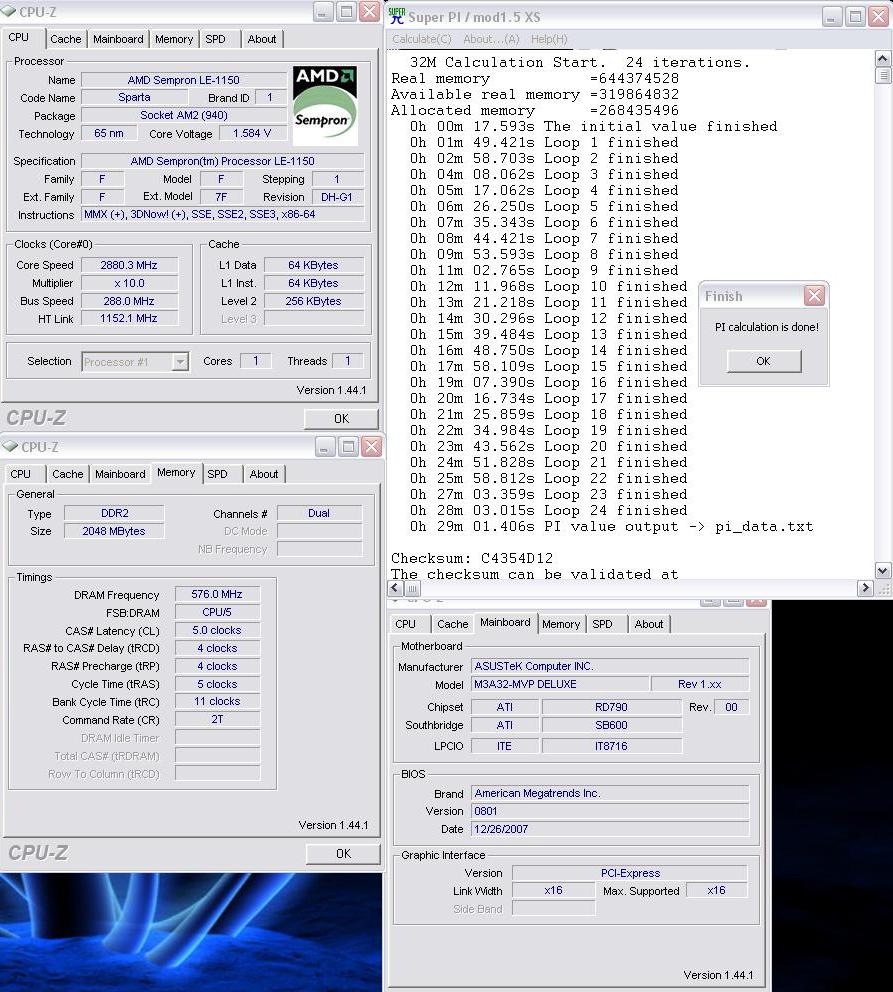Click the LPCIO IT8716 field
Viewport: 893px width, 992px height.
pos(612,746)
